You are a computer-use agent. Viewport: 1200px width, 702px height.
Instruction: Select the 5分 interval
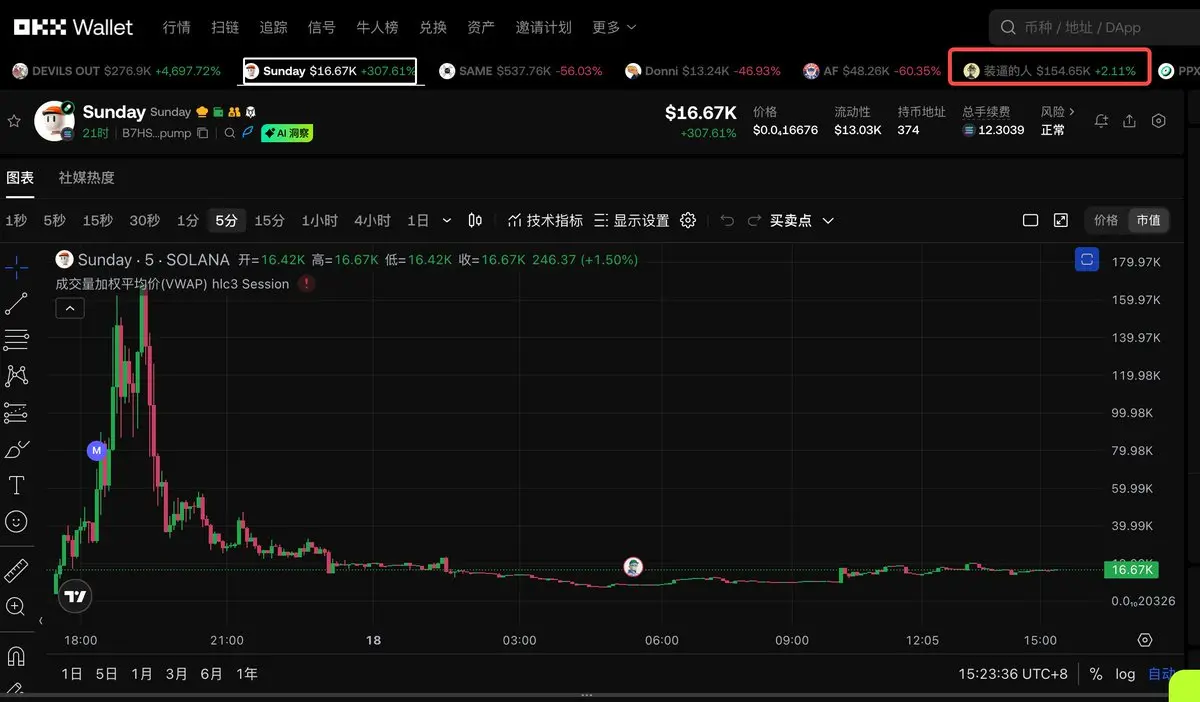pos(227,220)
